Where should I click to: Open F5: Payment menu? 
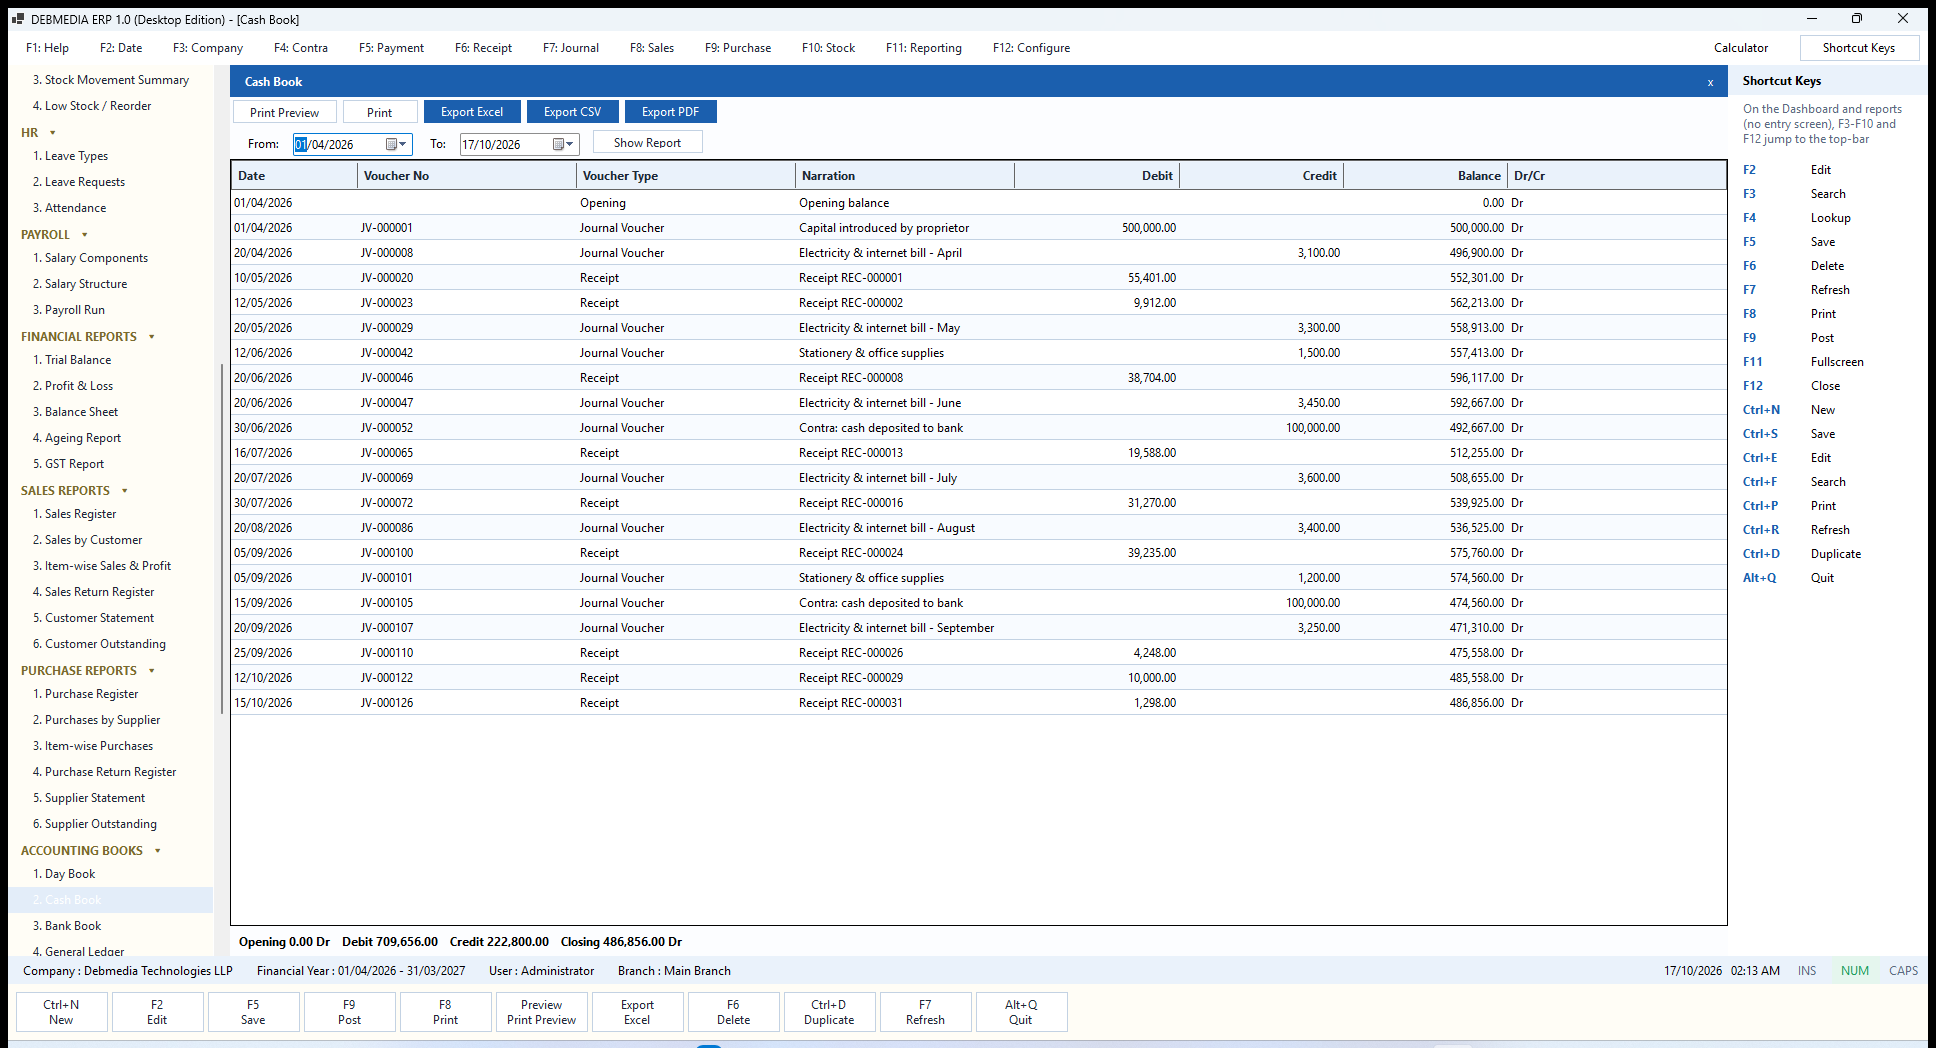click(391, 48)
